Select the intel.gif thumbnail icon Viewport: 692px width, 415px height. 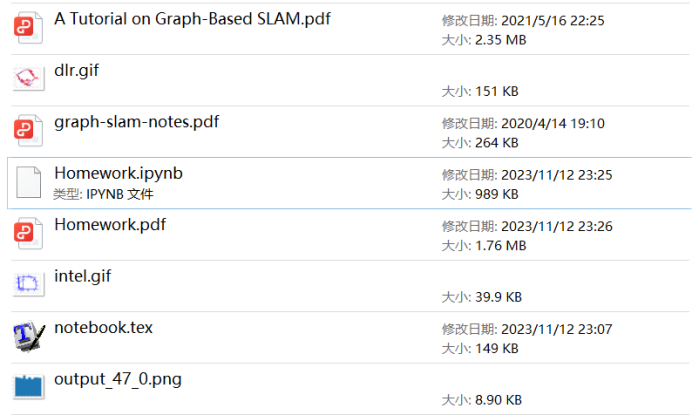[x=27, y=285]
